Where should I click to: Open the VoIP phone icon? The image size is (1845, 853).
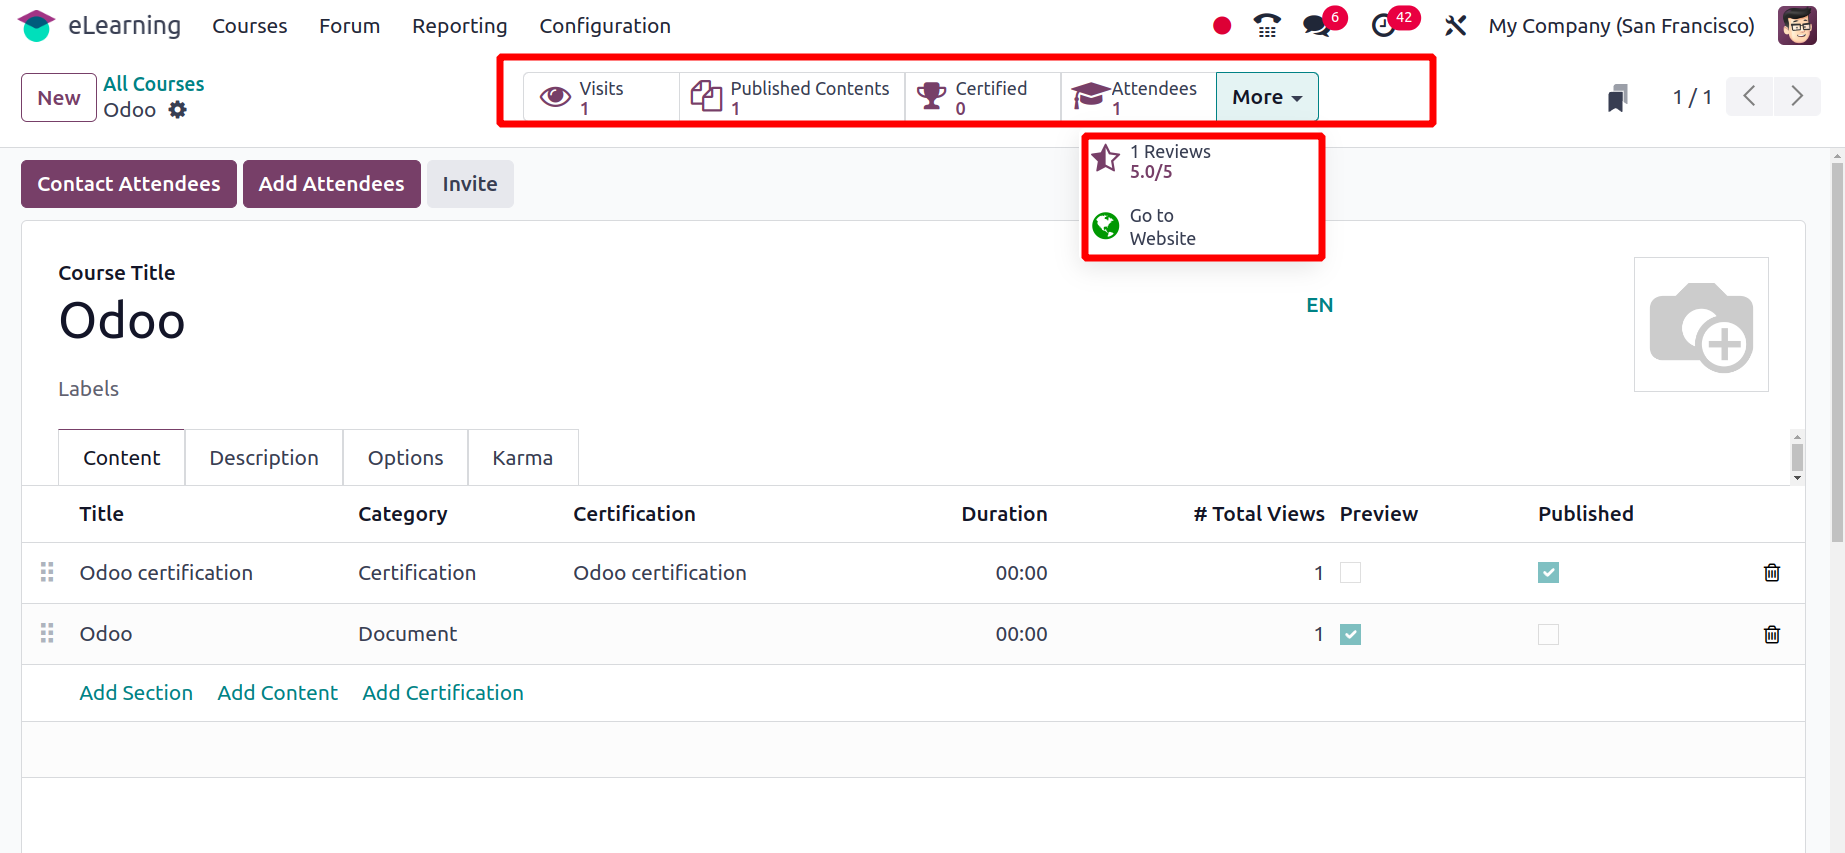pyautogui.click(x=1267, y=26)
